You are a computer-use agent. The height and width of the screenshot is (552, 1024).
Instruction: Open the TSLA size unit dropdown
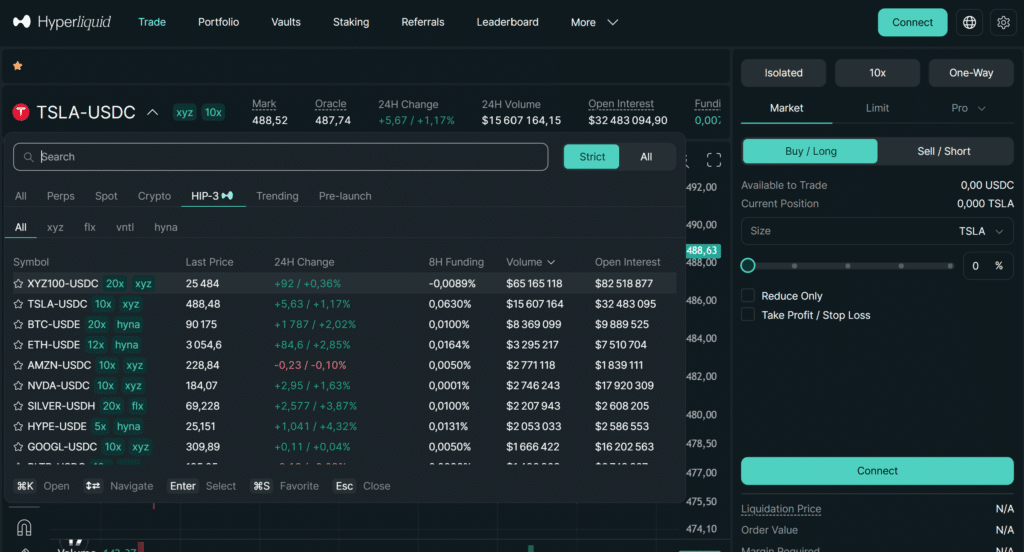980,231
